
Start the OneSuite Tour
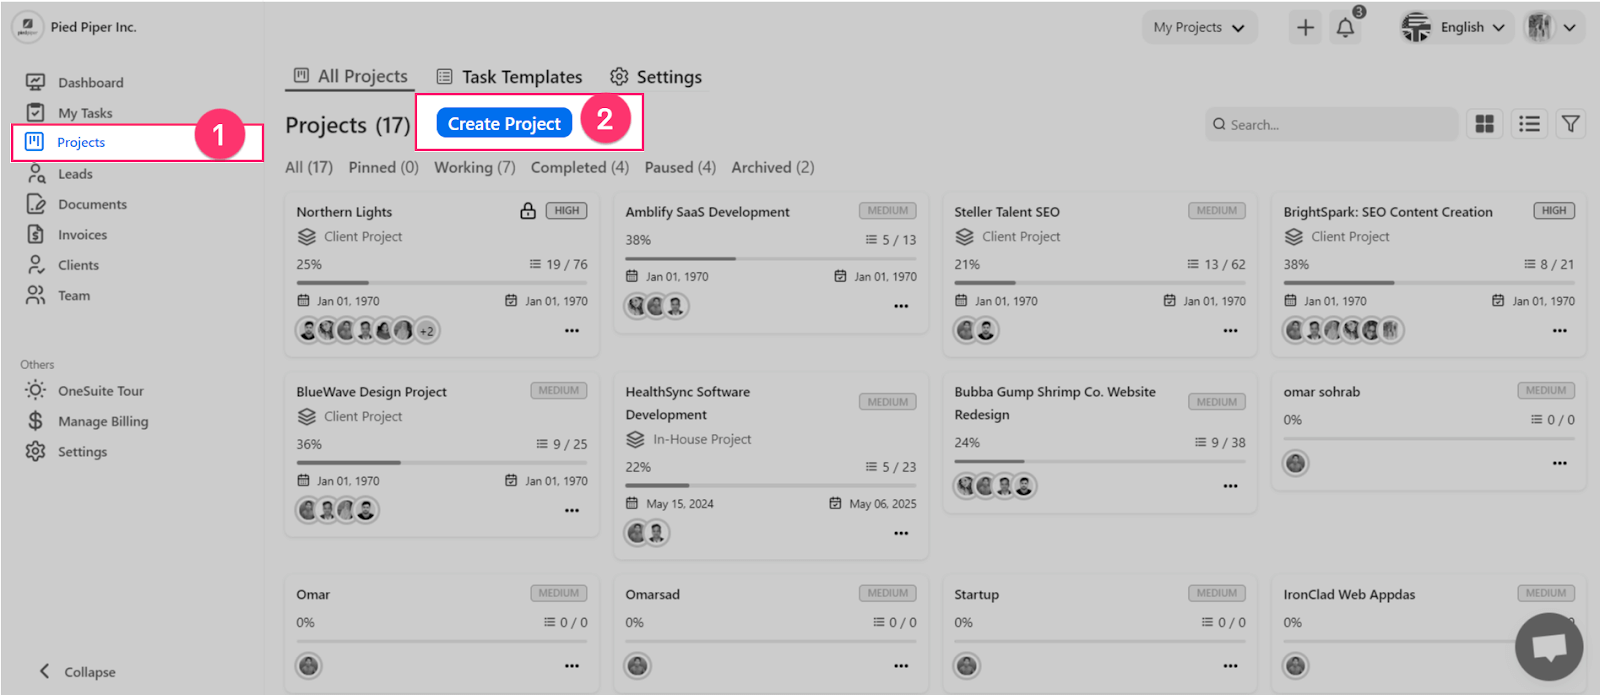tap(100, 391)
